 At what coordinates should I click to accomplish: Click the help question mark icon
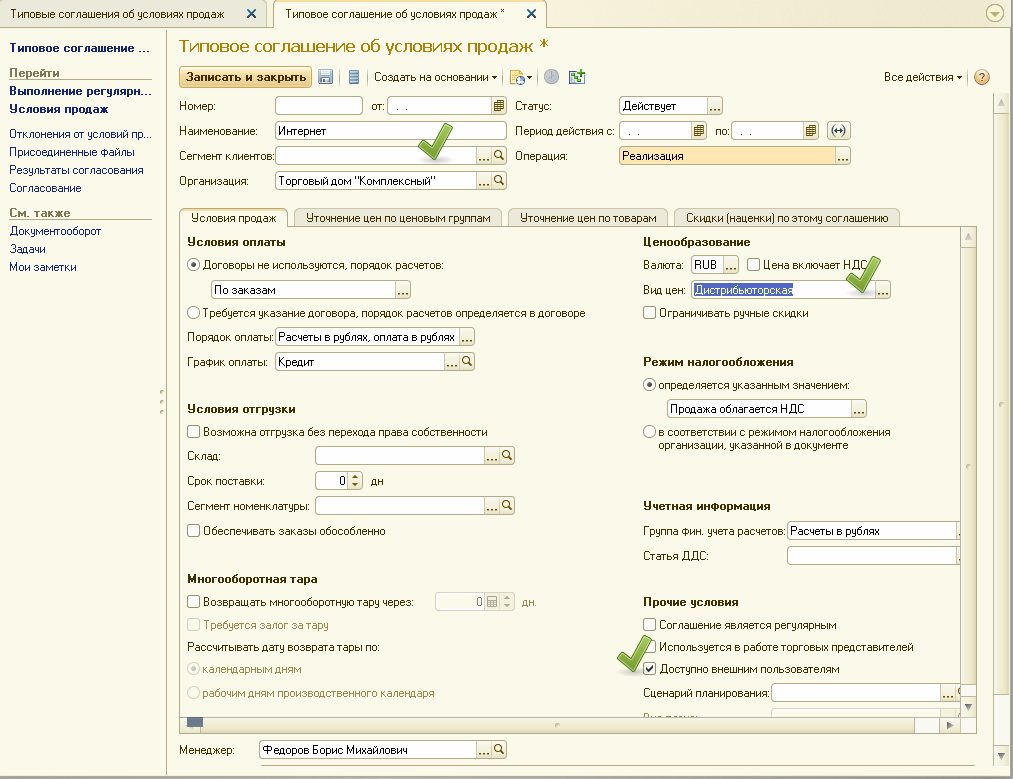(x=981, y=77)
